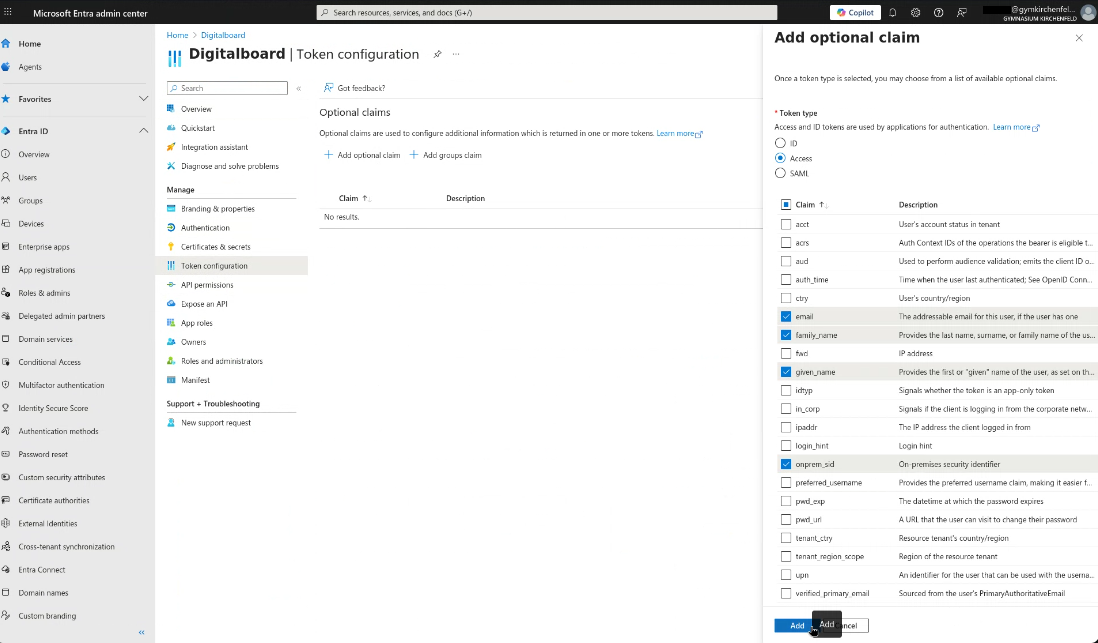
Task: Open the signed-in account avatar
Action: coord(1087,12)
